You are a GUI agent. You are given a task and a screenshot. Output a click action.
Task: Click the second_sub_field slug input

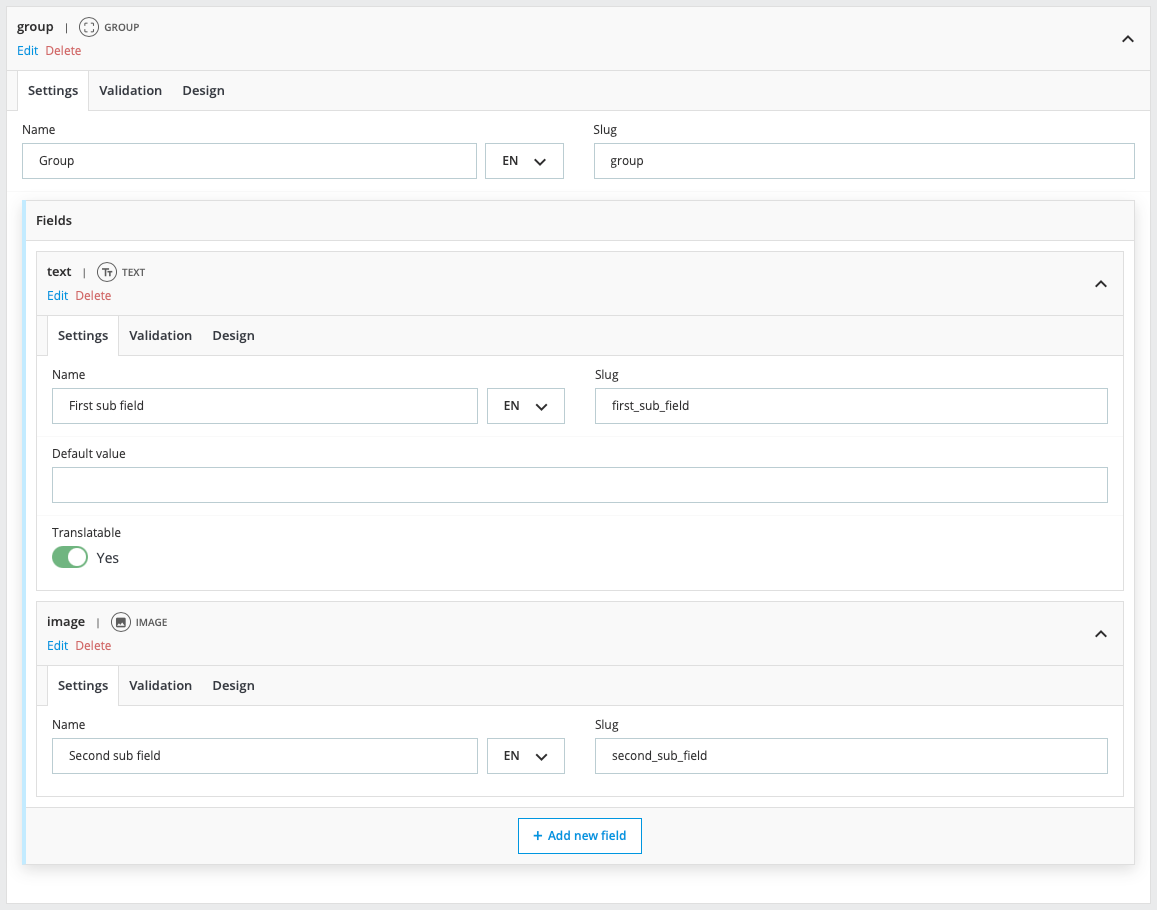(850, 756)
